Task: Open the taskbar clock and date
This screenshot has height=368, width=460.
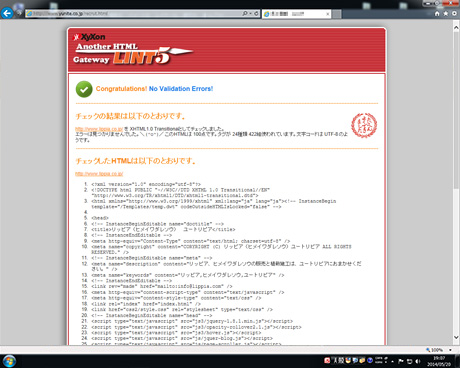Action: (439, 361)
